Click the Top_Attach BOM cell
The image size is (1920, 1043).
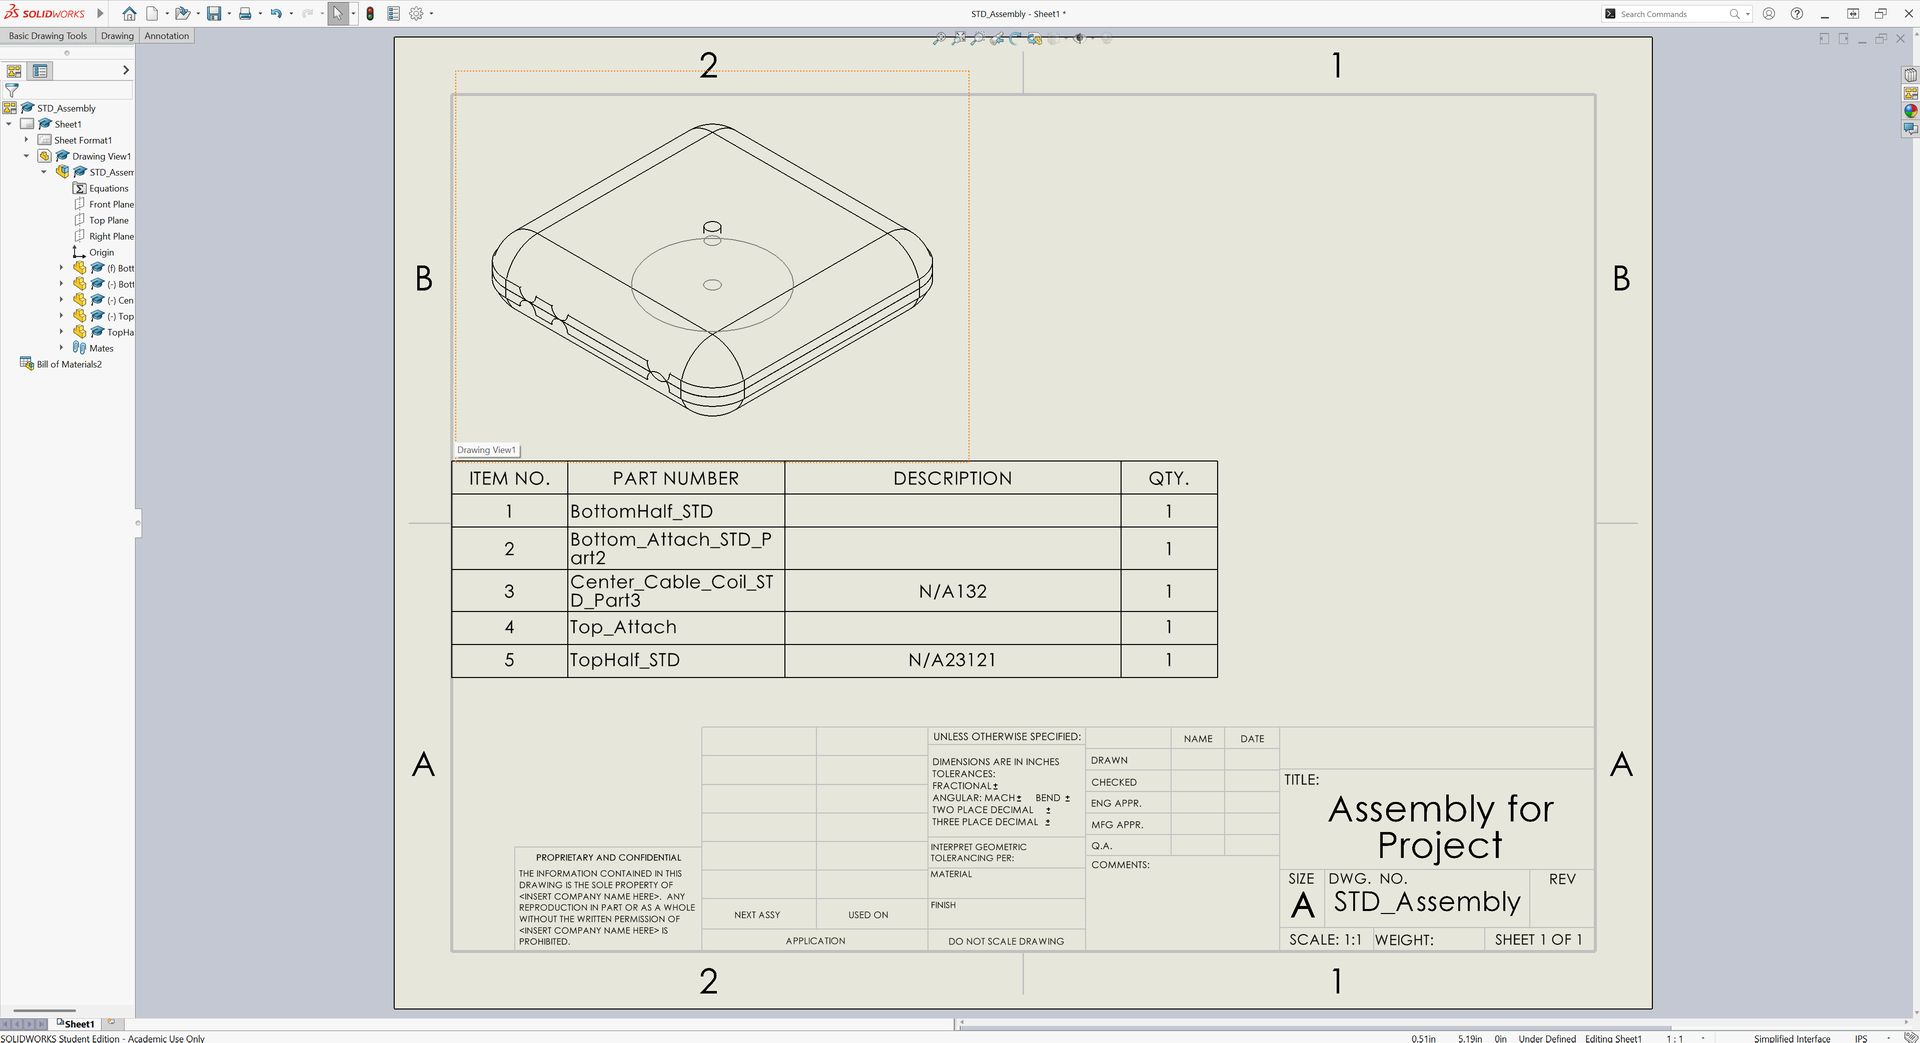coord(676,627)
